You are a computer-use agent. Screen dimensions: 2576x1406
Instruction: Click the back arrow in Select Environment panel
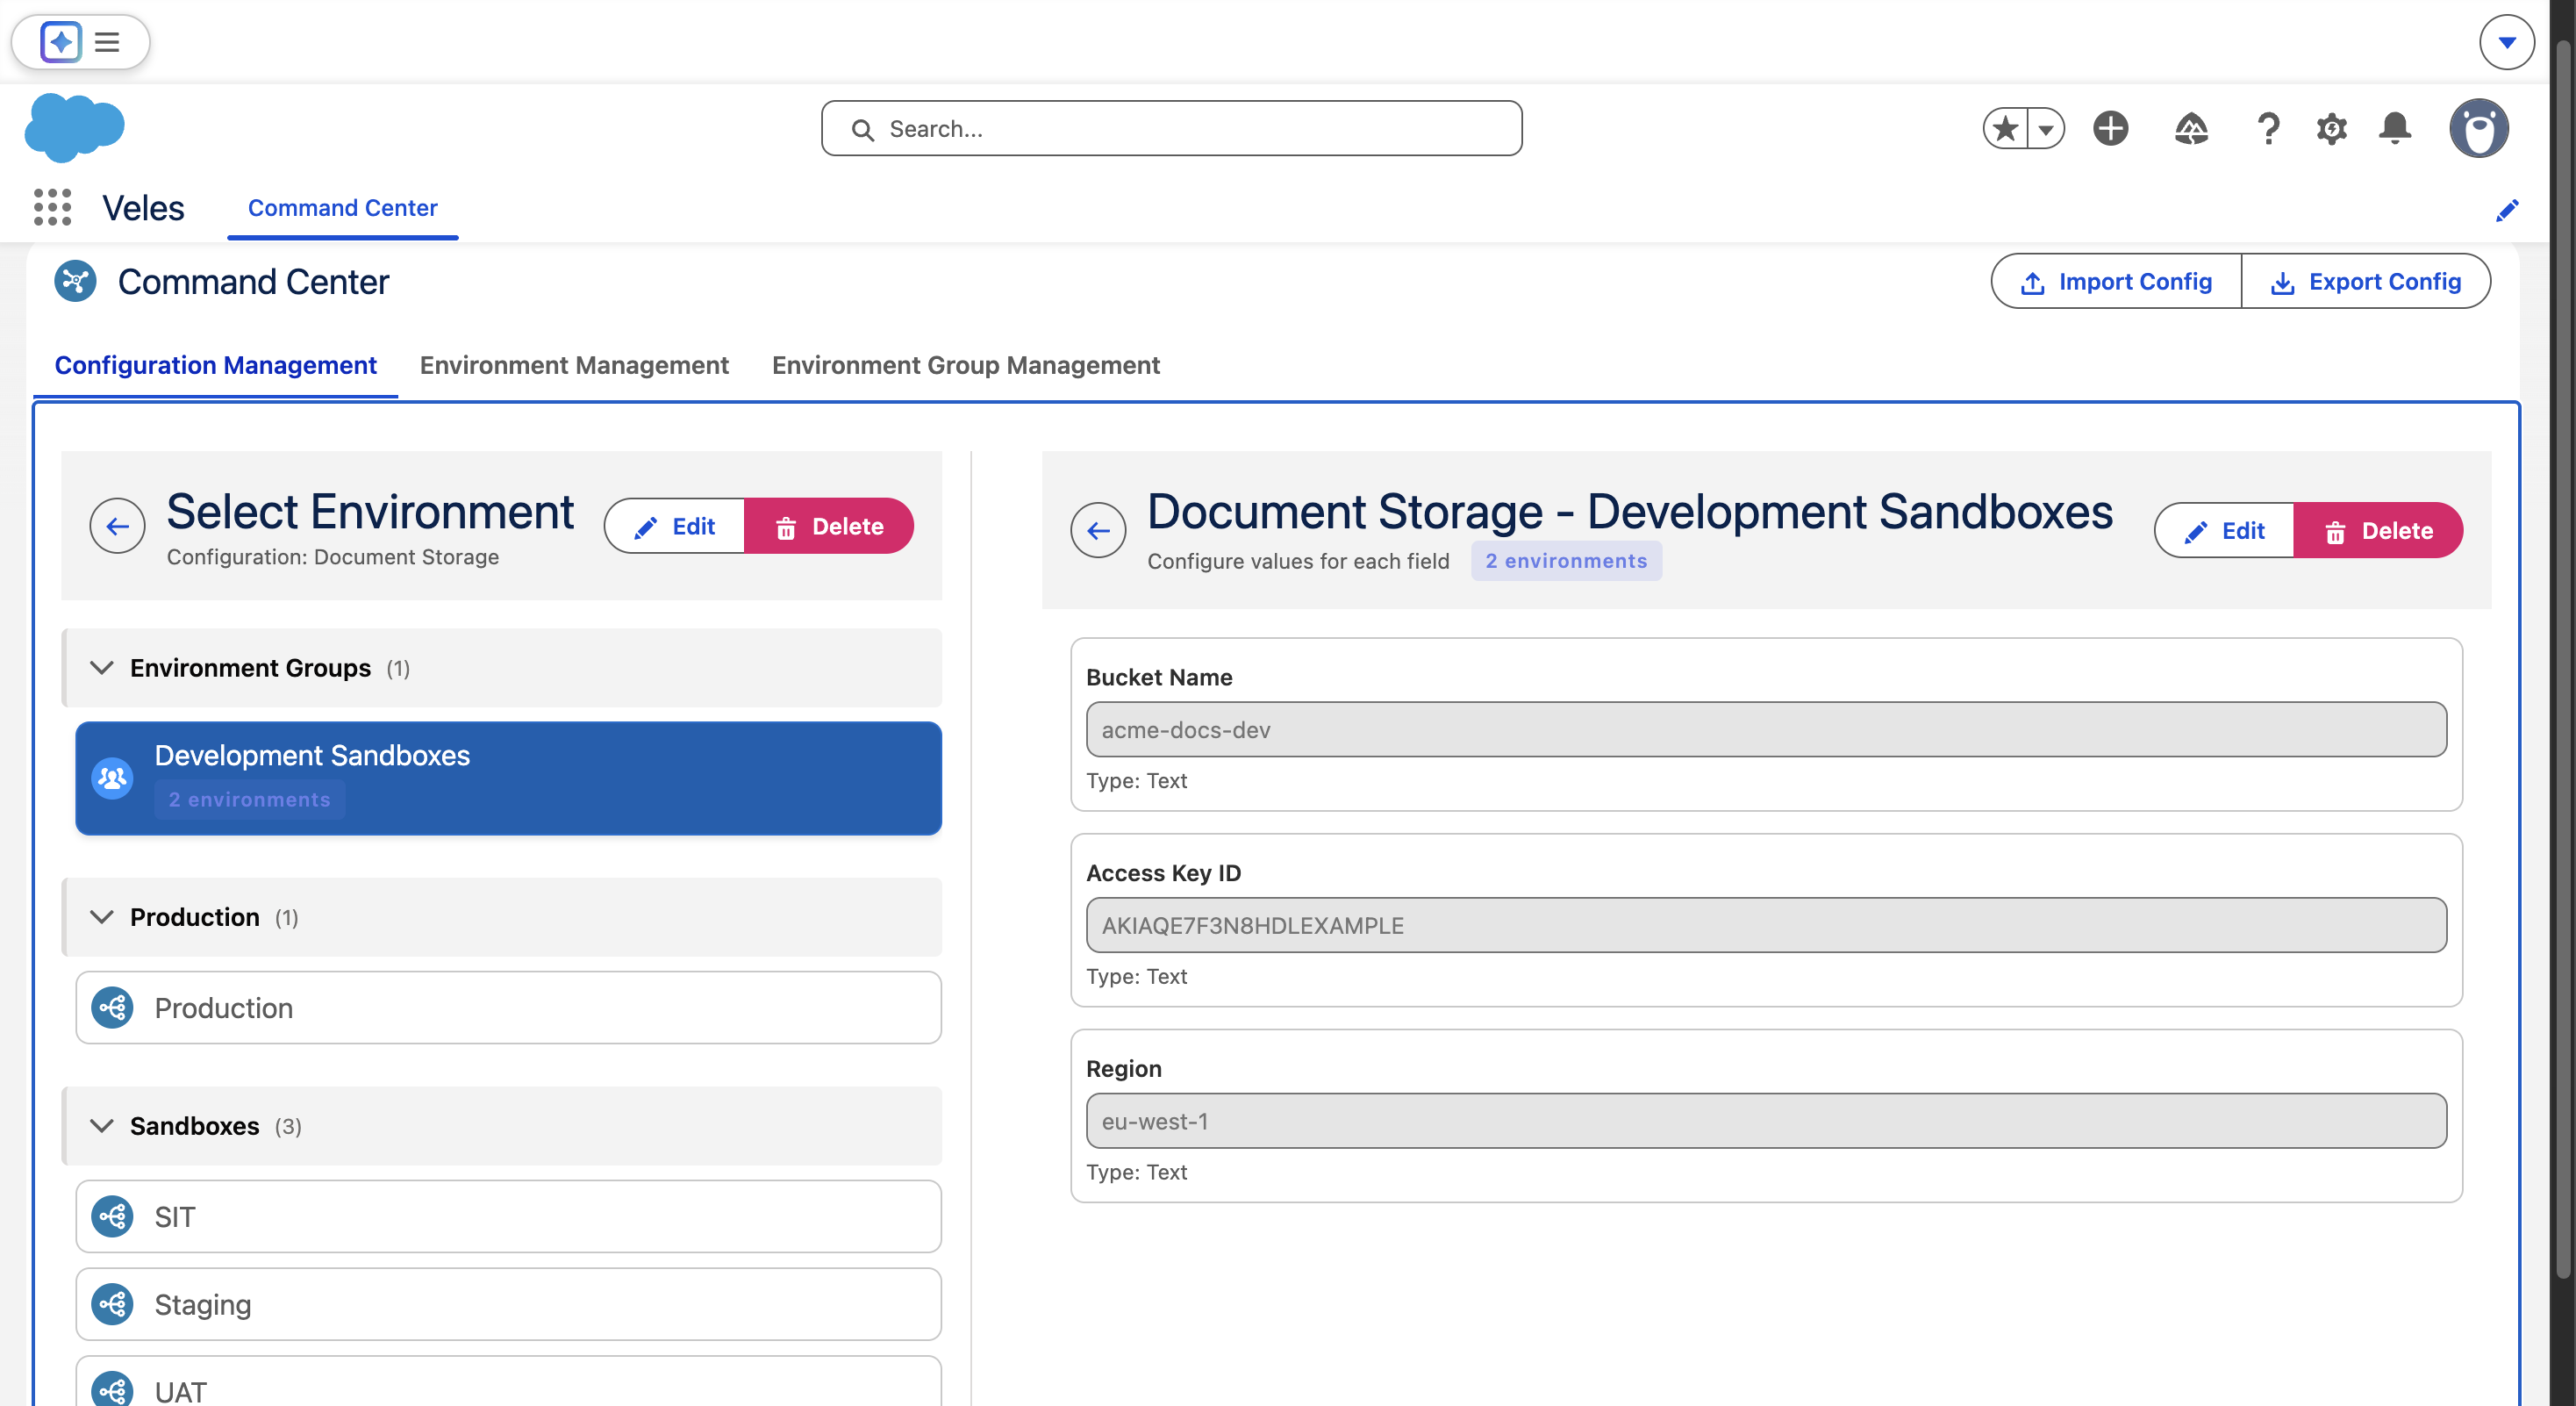pos(118,525)
